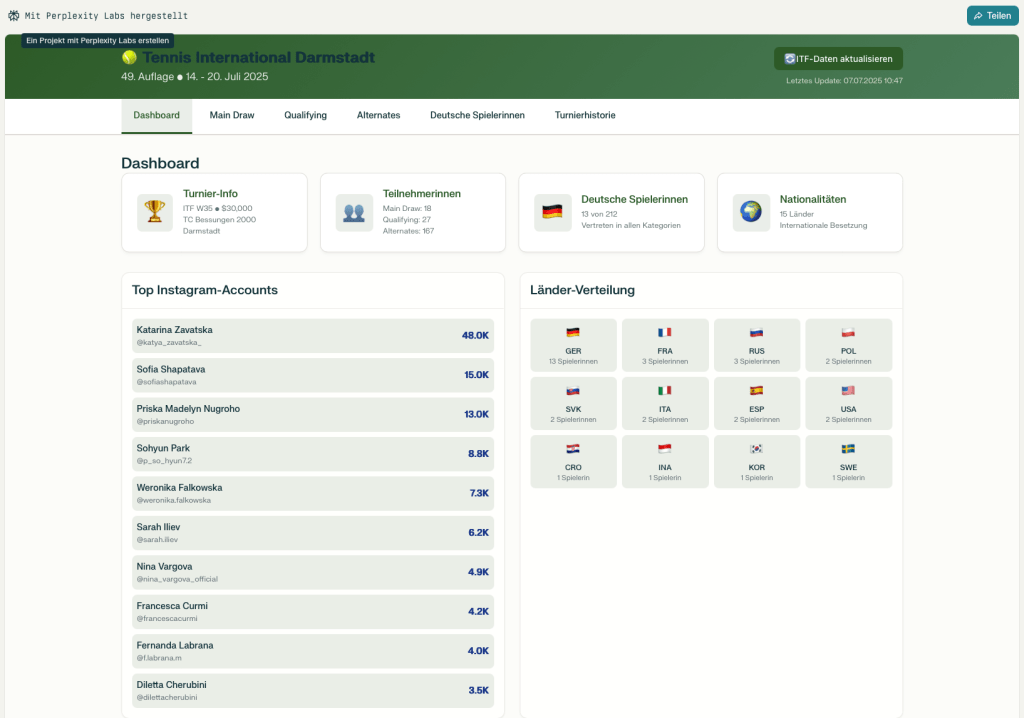Select Priska Madelyn Nugroho account row

point(313,414)
